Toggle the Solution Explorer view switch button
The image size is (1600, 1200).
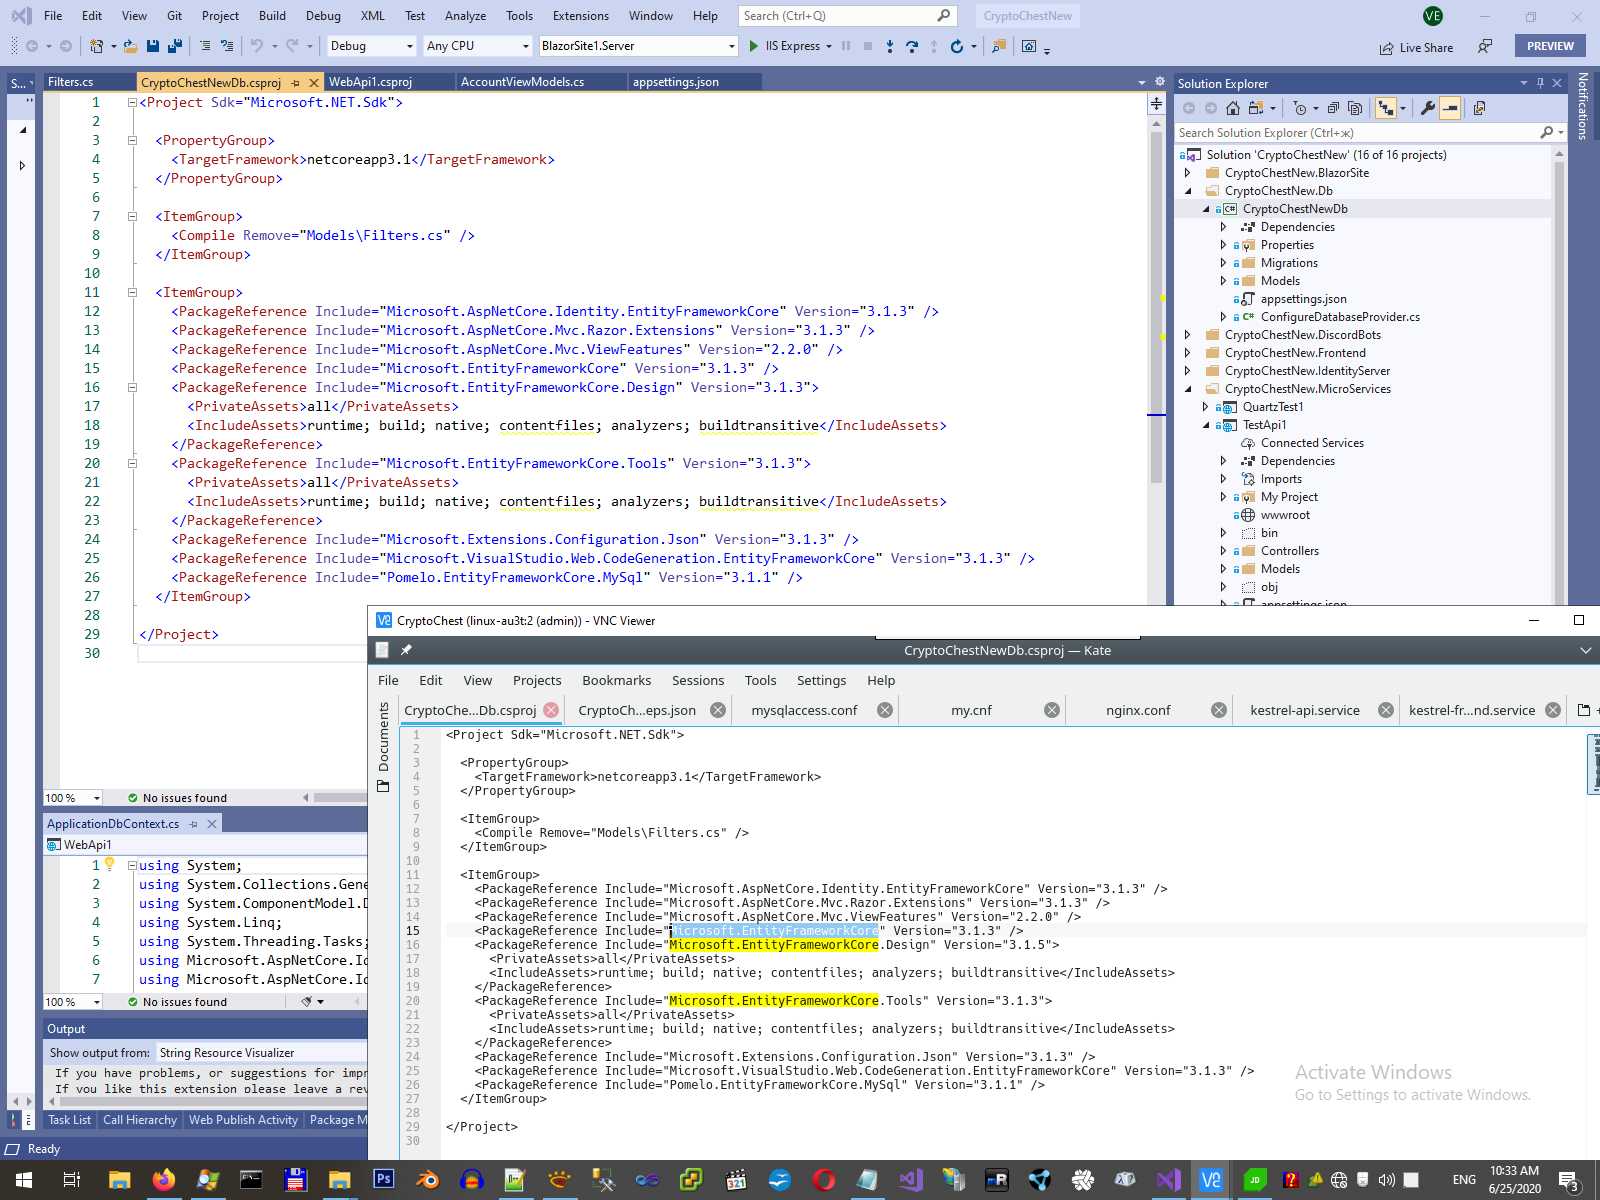(1257, 108)
